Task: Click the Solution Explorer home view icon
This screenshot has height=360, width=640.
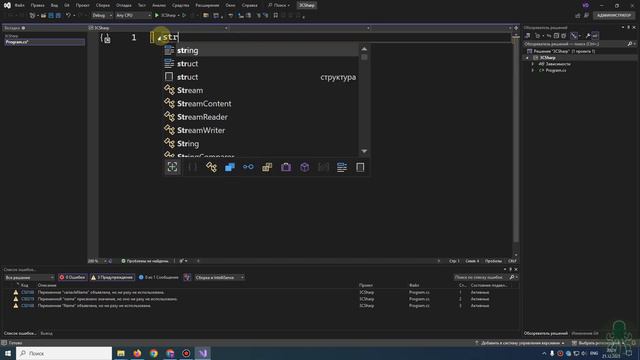Action: point(527,36)
